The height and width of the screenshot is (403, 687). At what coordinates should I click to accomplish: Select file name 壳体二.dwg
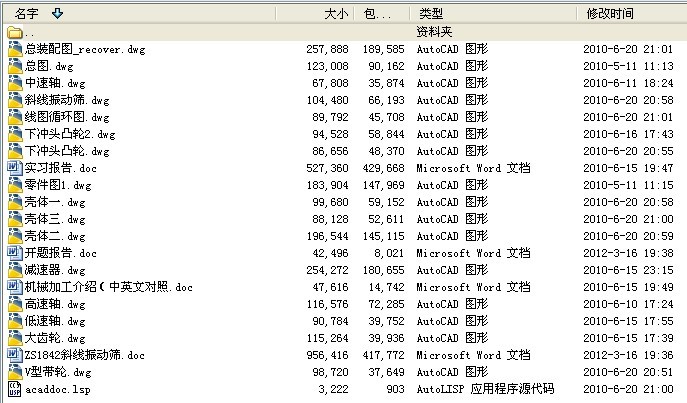55,236
